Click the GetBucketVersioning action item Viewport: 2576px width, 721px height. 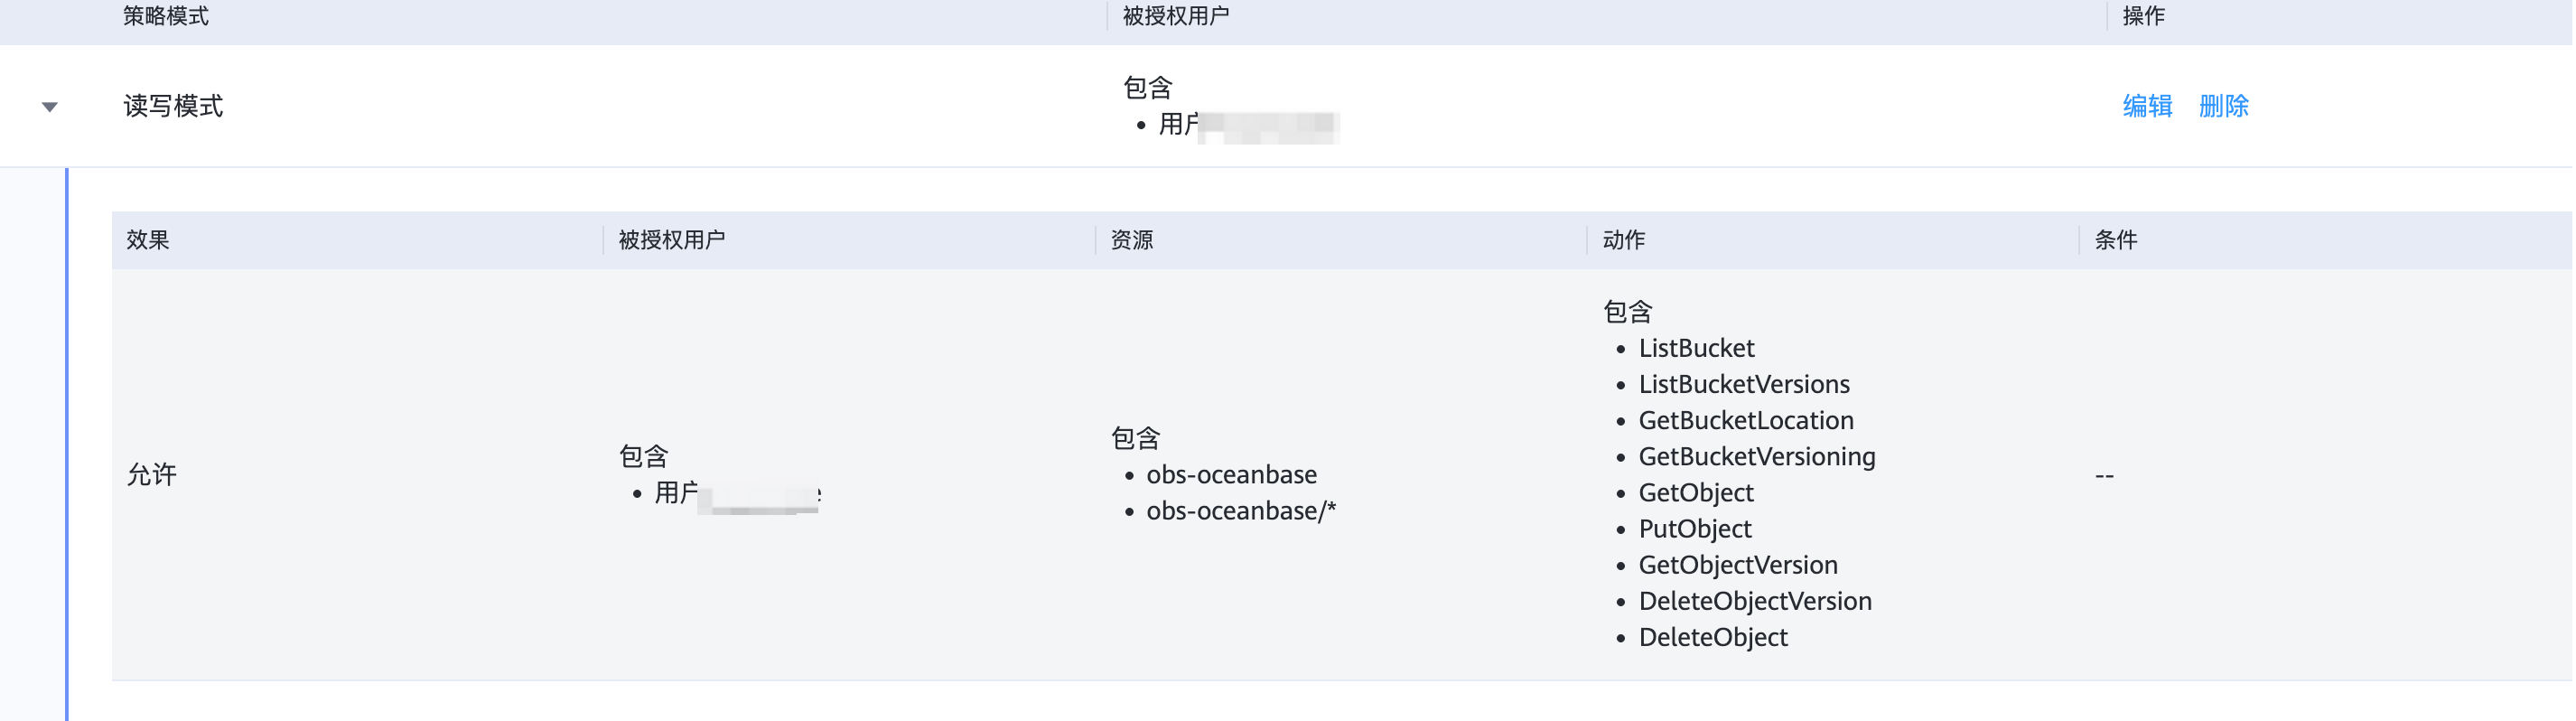tap(1757, 457)
